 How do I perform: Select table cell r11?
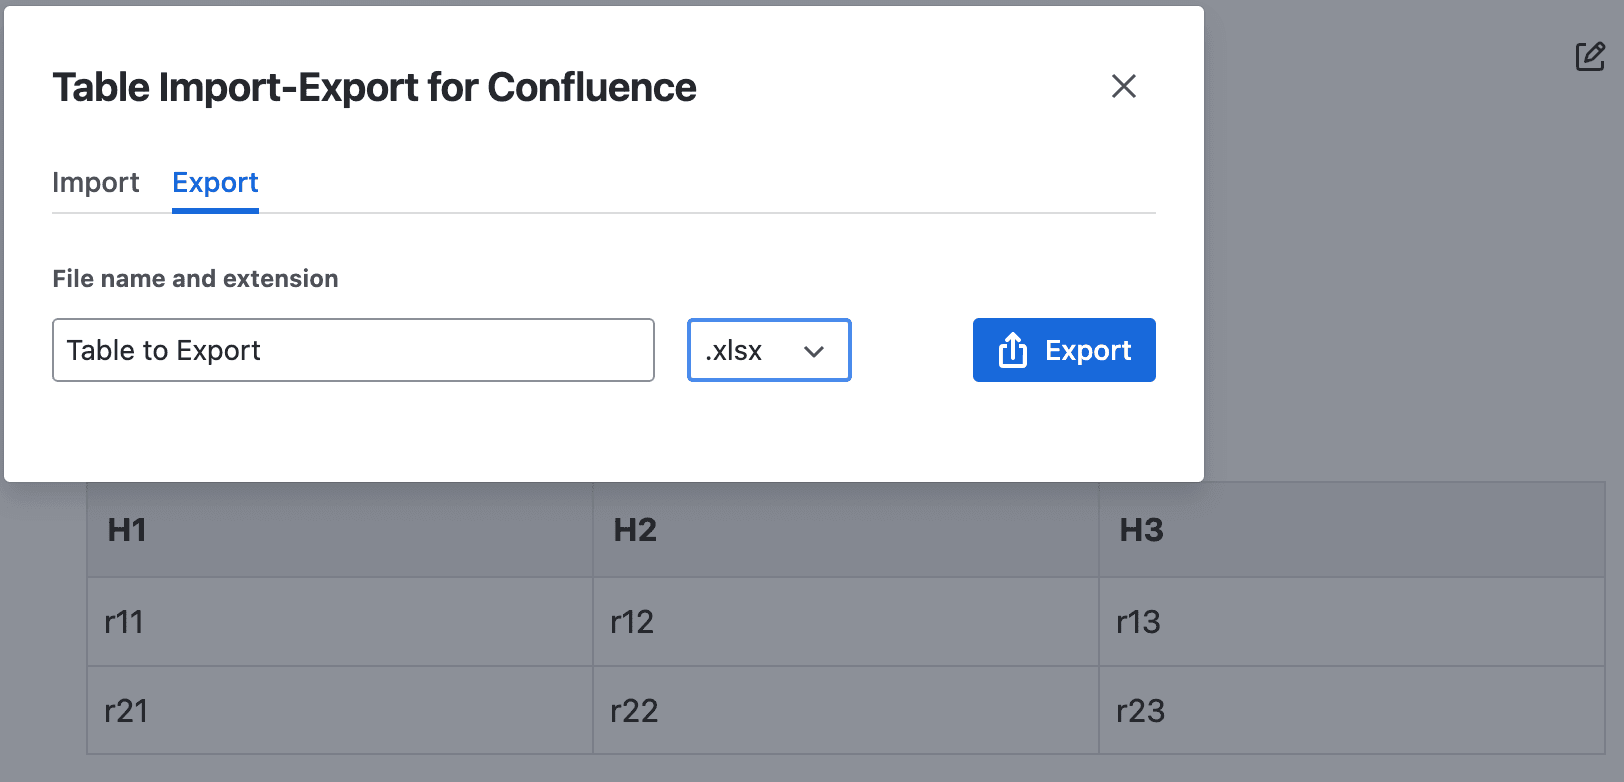click(339, 622)
